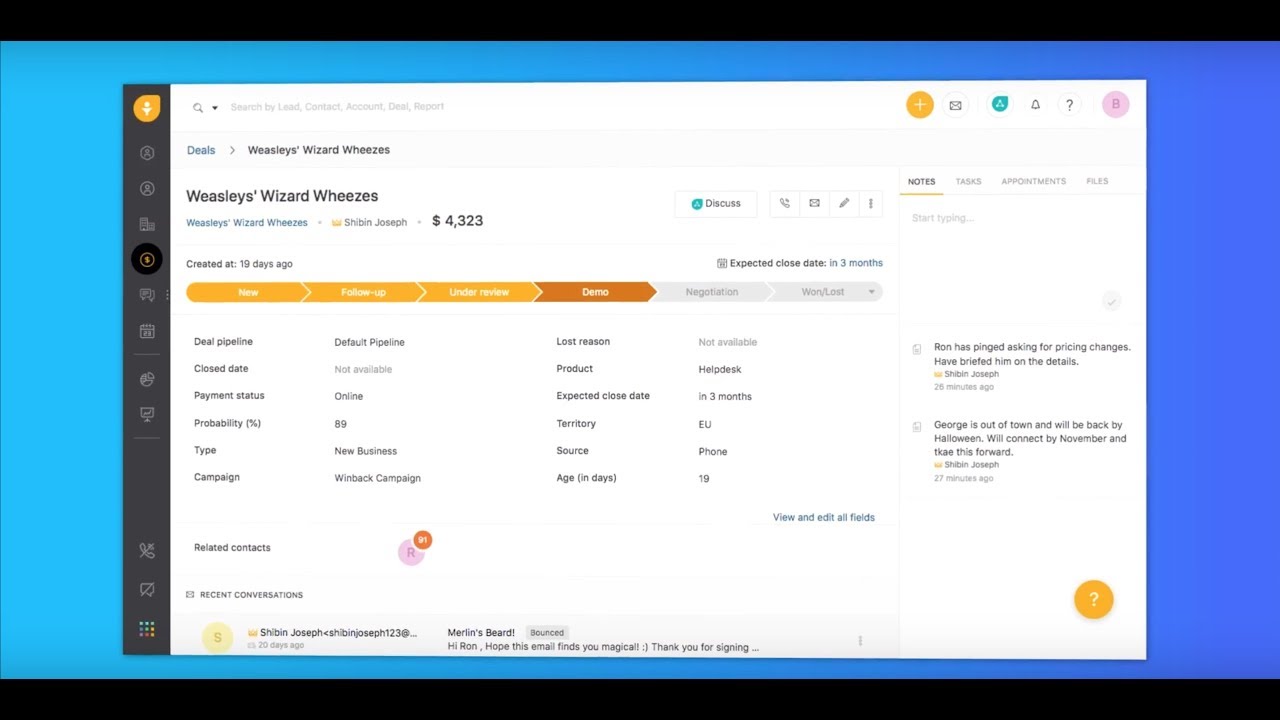Screen dimensions: 1280x720
Task: Expand the Won/Lost stage dropdown
Action: (871, 292)
